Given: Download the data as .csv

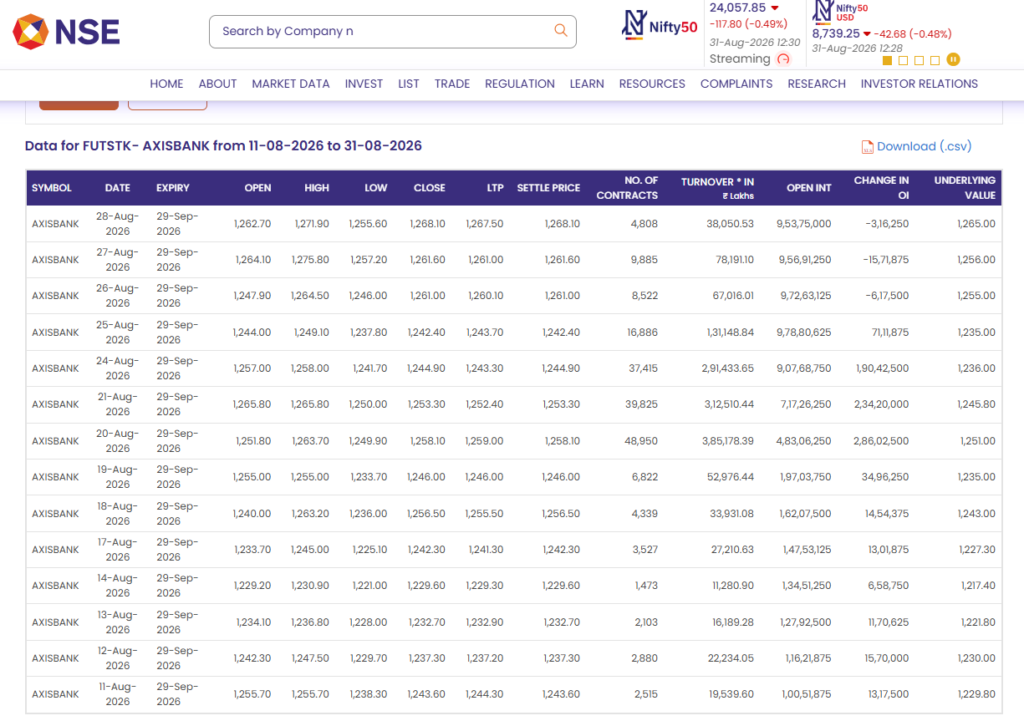Looking at the screenshot, I should click(923, 146).
